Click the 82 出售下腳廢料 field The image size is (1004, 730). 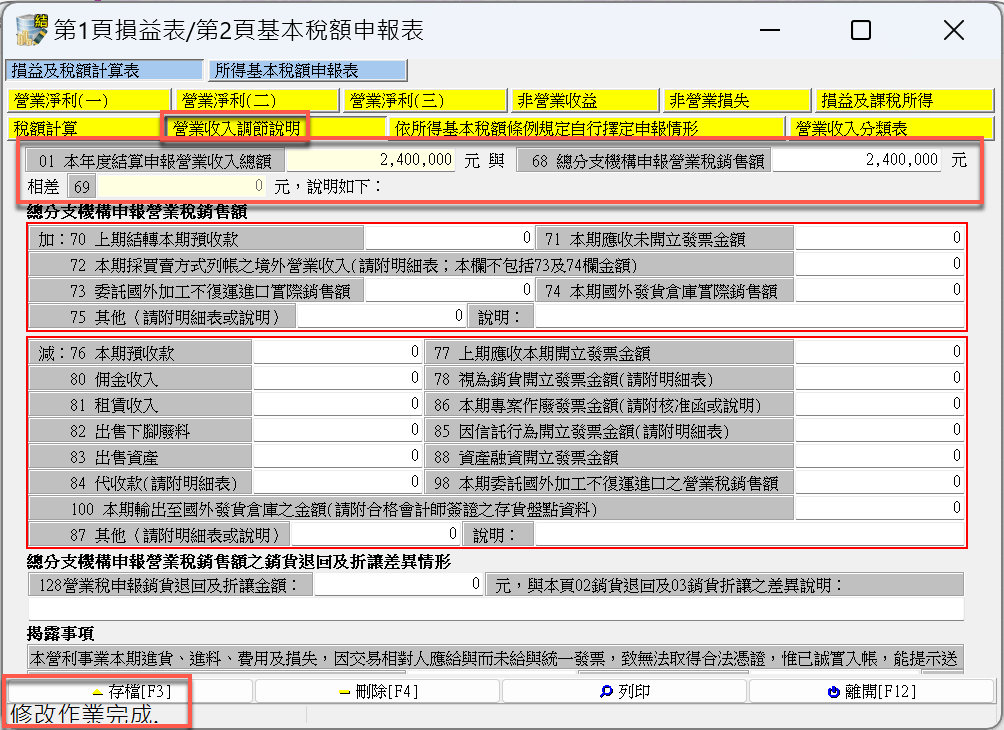click(x=337, y=430)
